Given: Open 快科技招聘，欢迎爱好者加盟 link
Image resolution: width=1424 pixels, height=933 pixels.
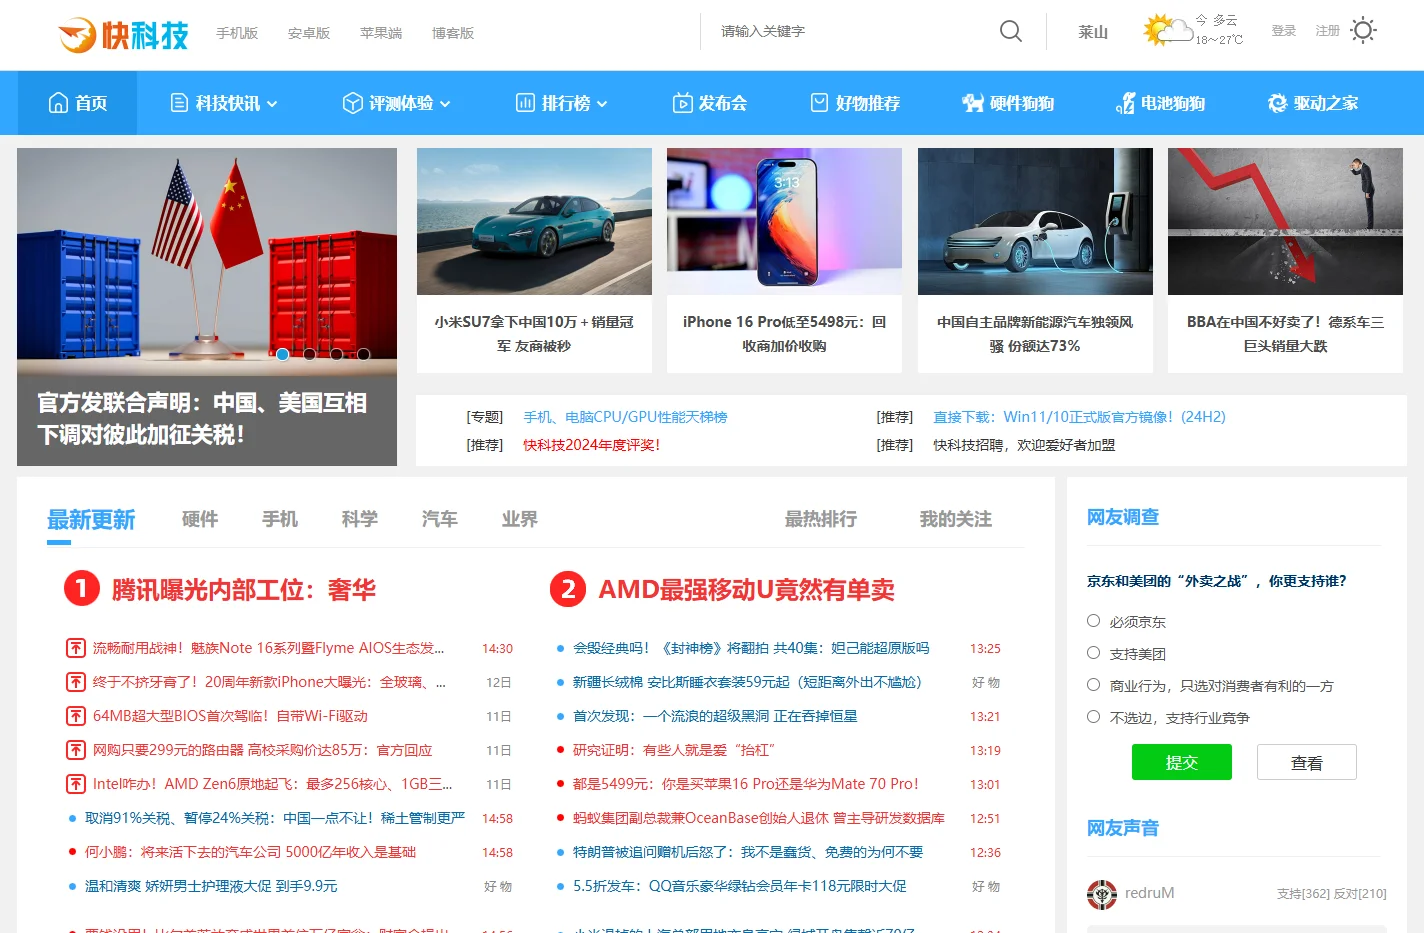Looking at the screenshot, I should click(1024, 445).
